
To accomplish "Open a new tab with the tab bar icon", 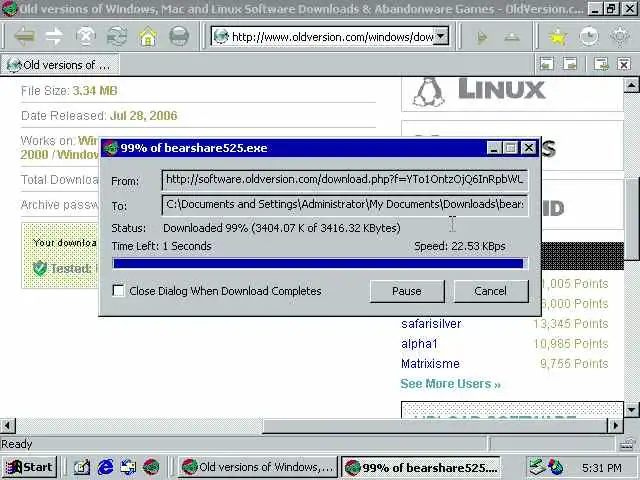I will click(601, 64).
